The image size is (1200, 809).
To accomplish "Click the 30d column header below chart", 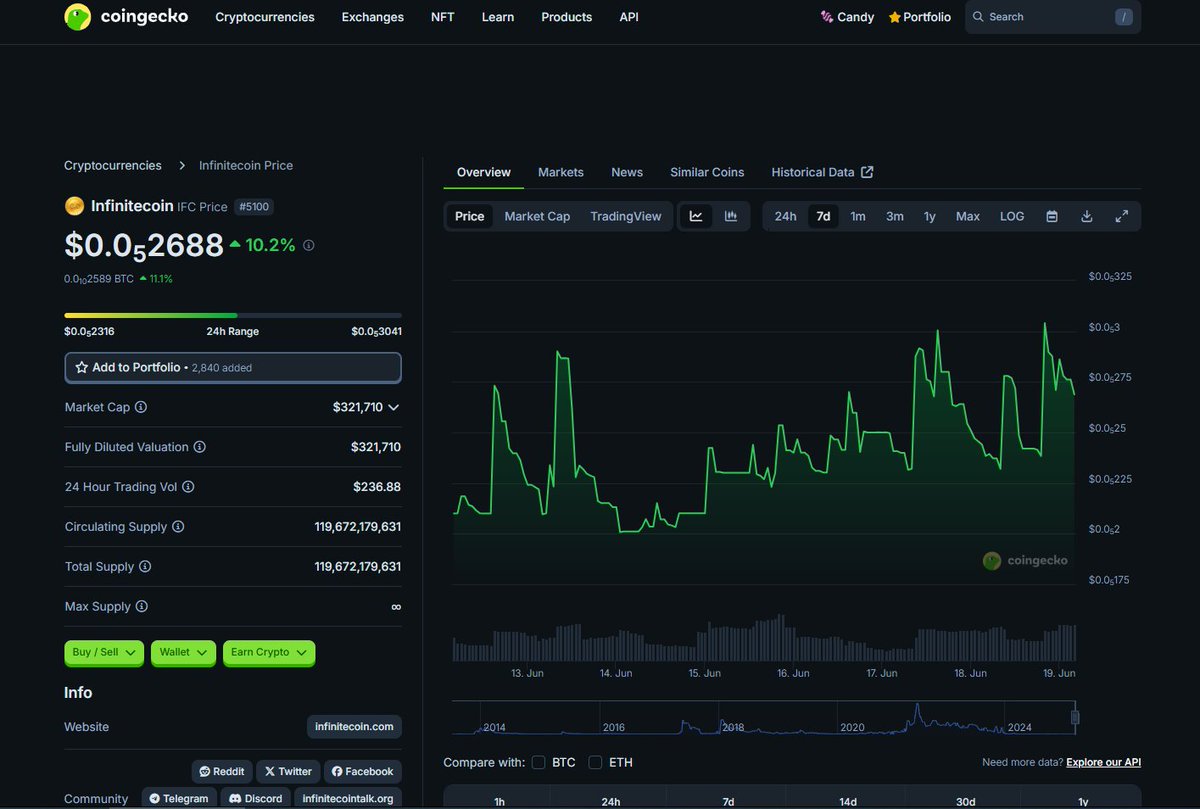I will pyautogui.click(x=966, y=802).
